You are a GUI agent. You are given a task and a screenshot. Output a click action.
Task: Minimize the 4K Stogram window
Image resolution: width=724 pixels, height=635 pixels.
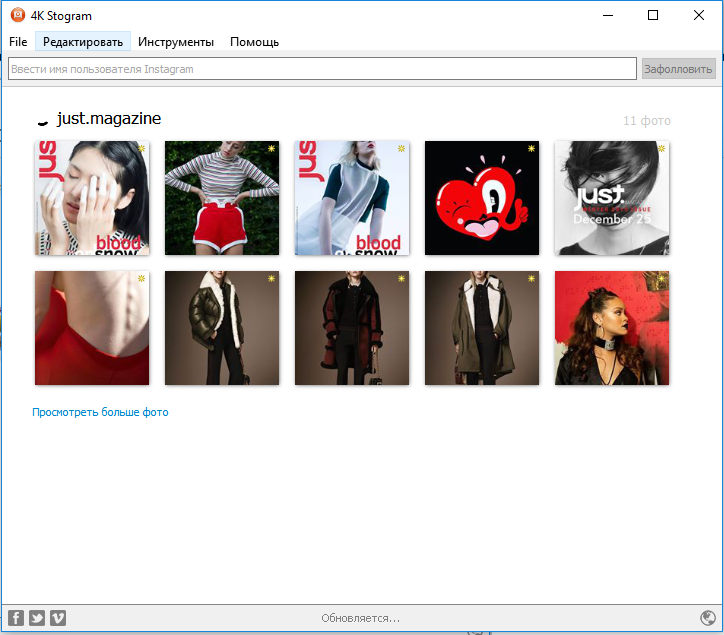coord(608,15)
